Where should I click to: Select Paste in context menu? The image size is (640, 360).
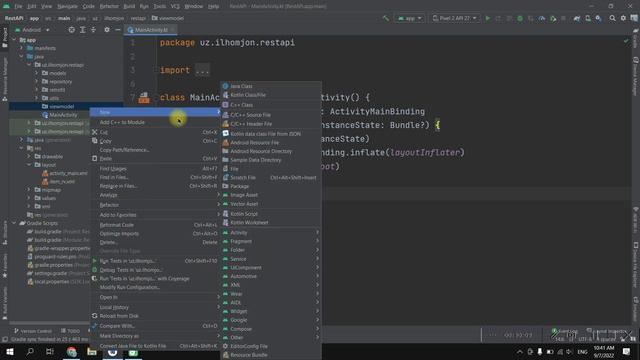point(155,158)
